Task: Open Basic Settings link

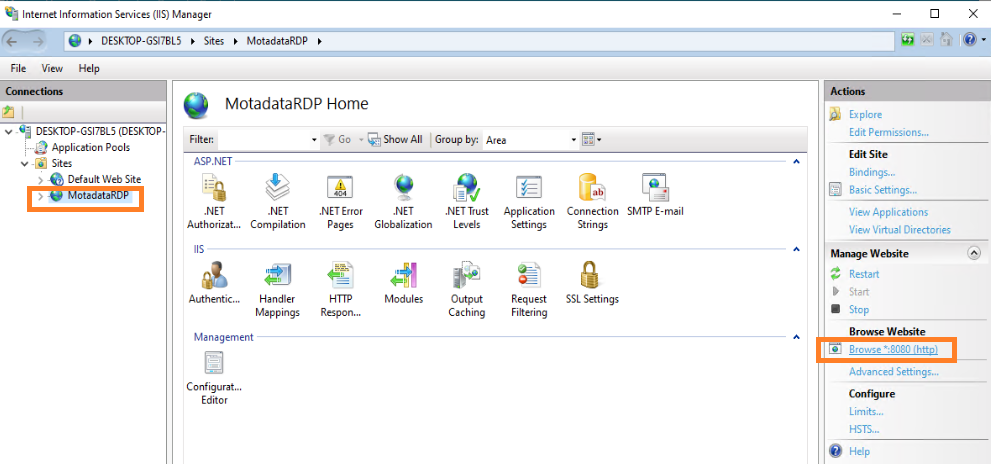Action: (x=883, y=190)
